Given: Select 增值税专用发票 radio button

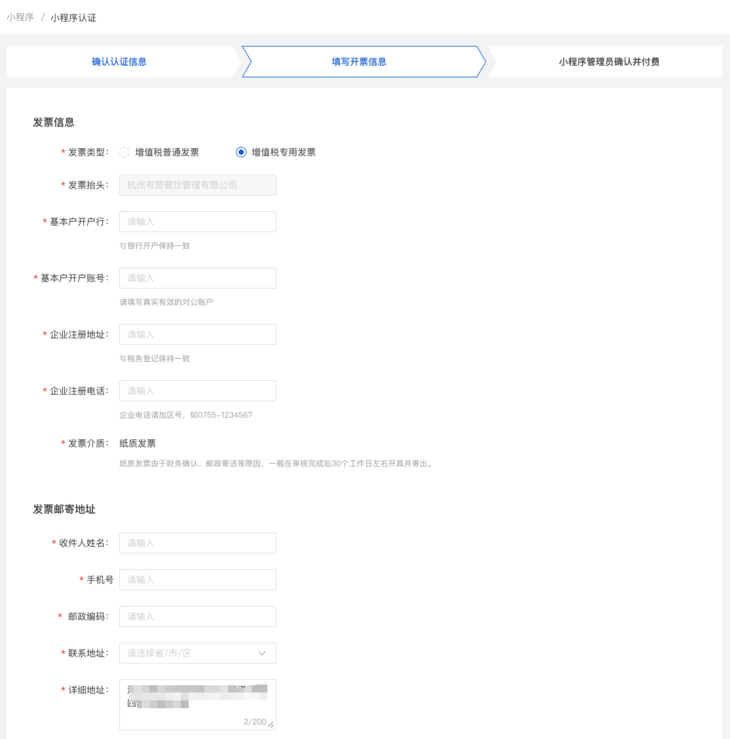Looking at the screenshot, I should coord(241,152).
